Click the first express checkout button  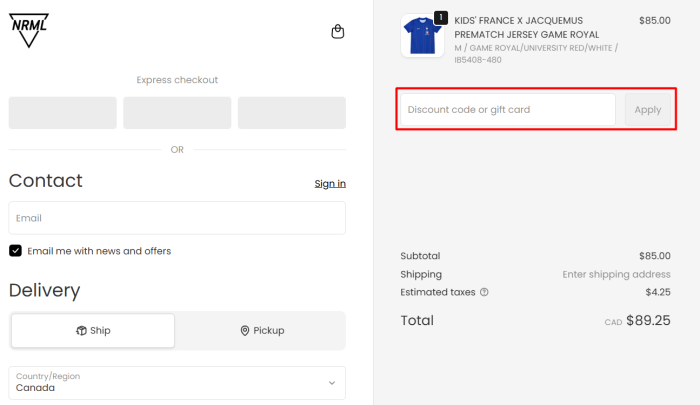[x=62, y=113]
